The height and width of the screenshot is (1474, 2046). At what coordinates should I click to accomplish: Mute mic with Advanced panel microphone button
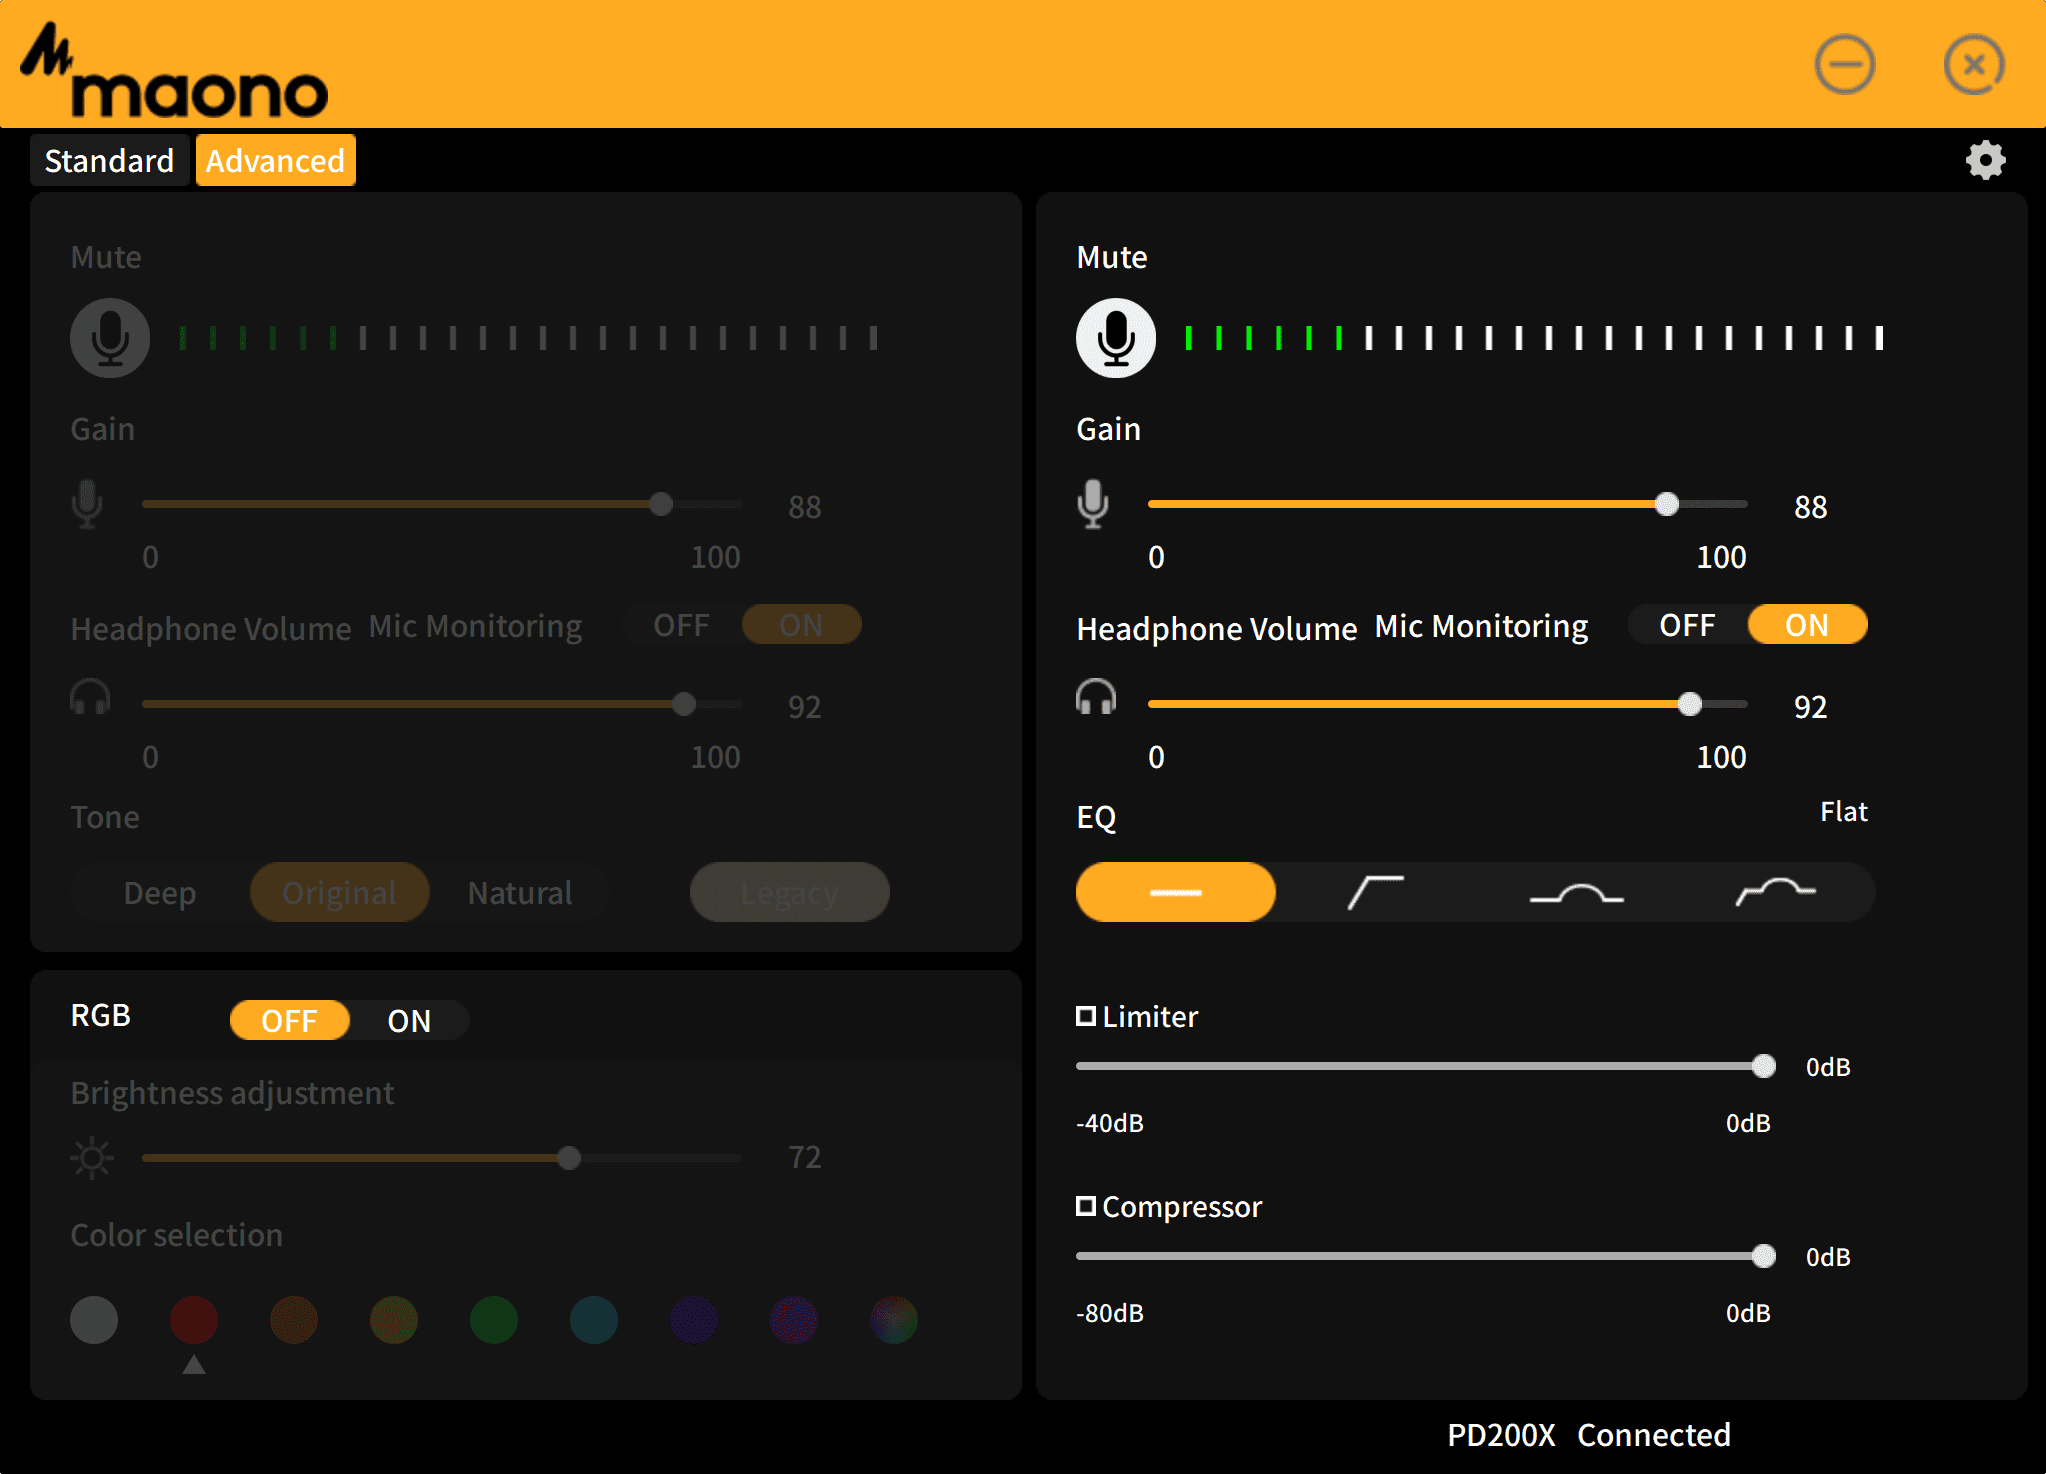1116,338
